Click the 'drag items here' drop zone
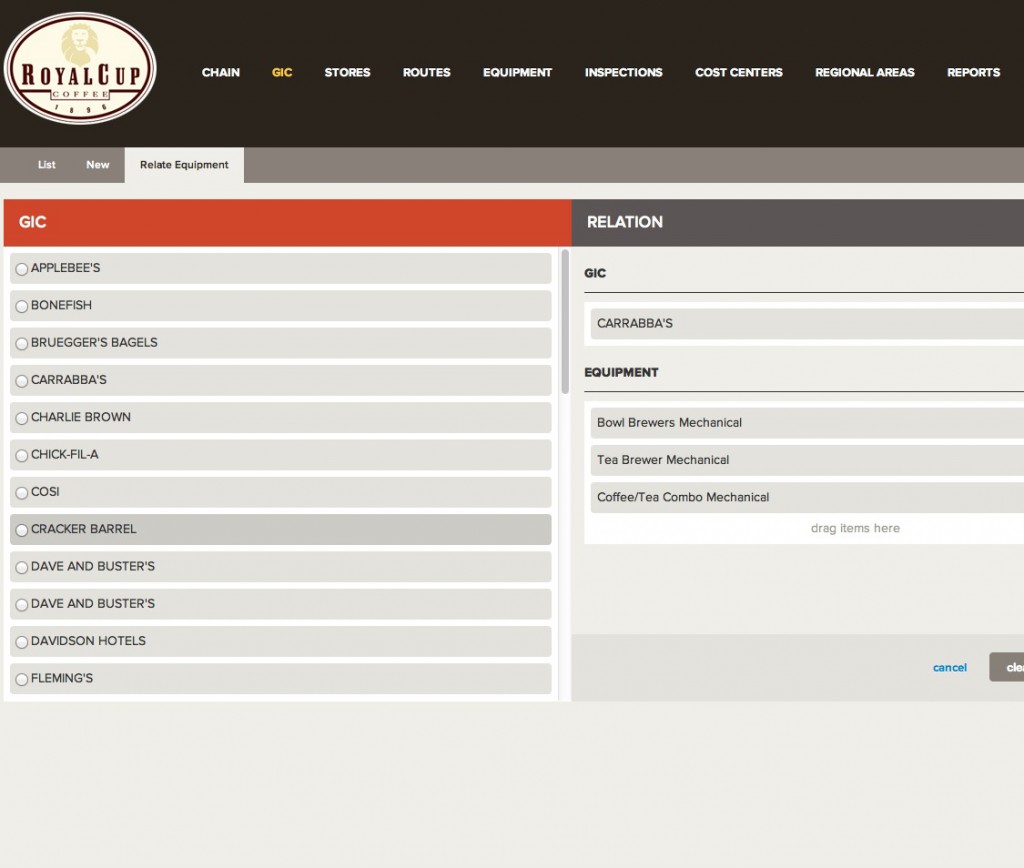This screenshot has height=868, width=1024. point(855,528)
